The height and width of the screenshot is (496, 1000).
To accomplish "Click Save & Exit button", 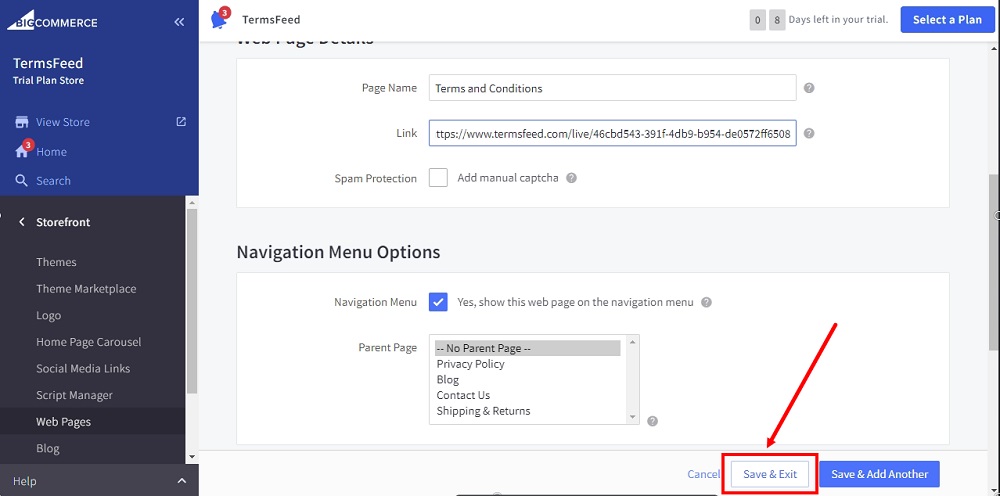I will coord(770,474).
